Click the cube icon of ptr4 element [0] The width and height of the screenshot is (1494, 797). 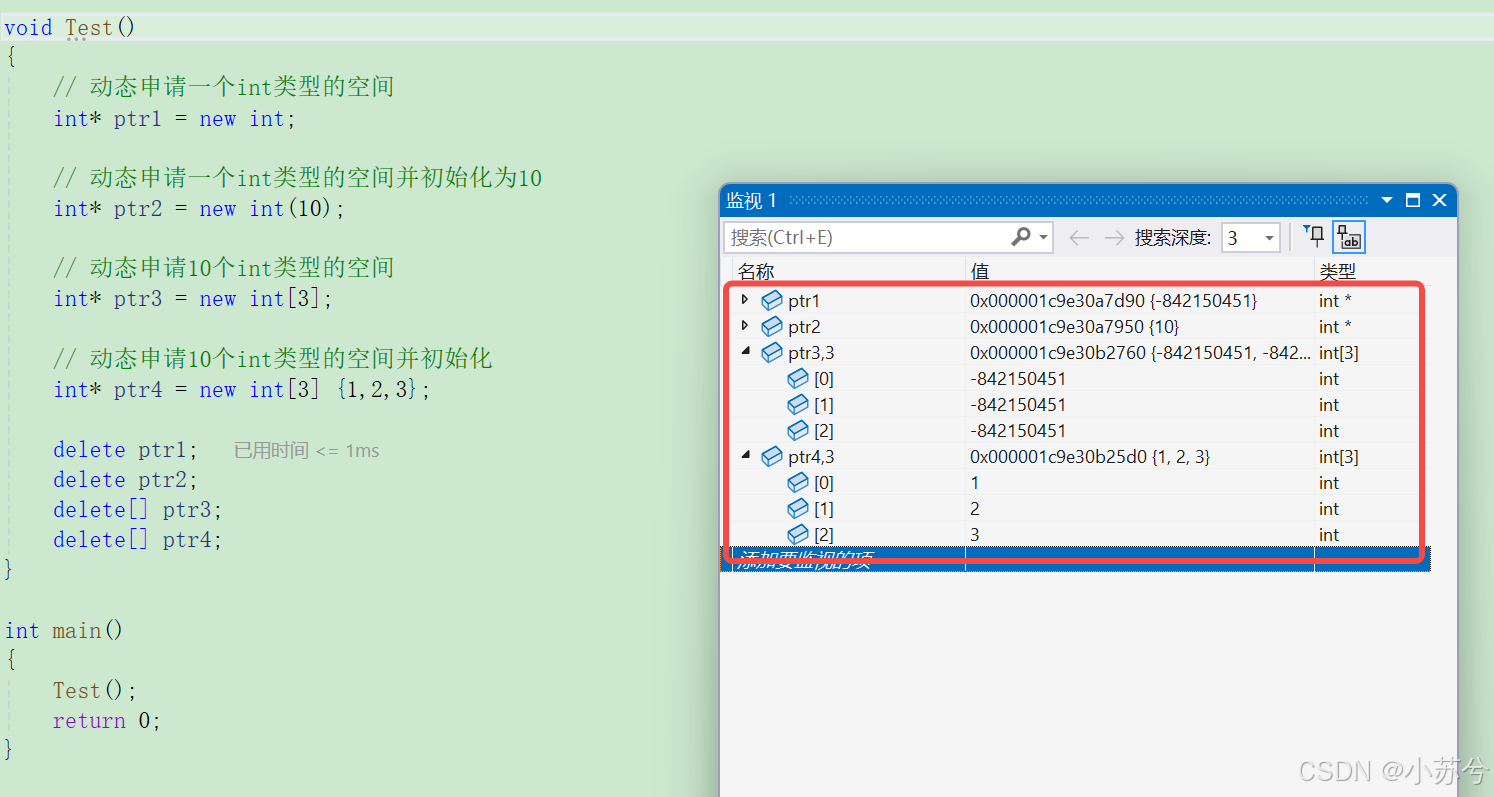[798, 482]
